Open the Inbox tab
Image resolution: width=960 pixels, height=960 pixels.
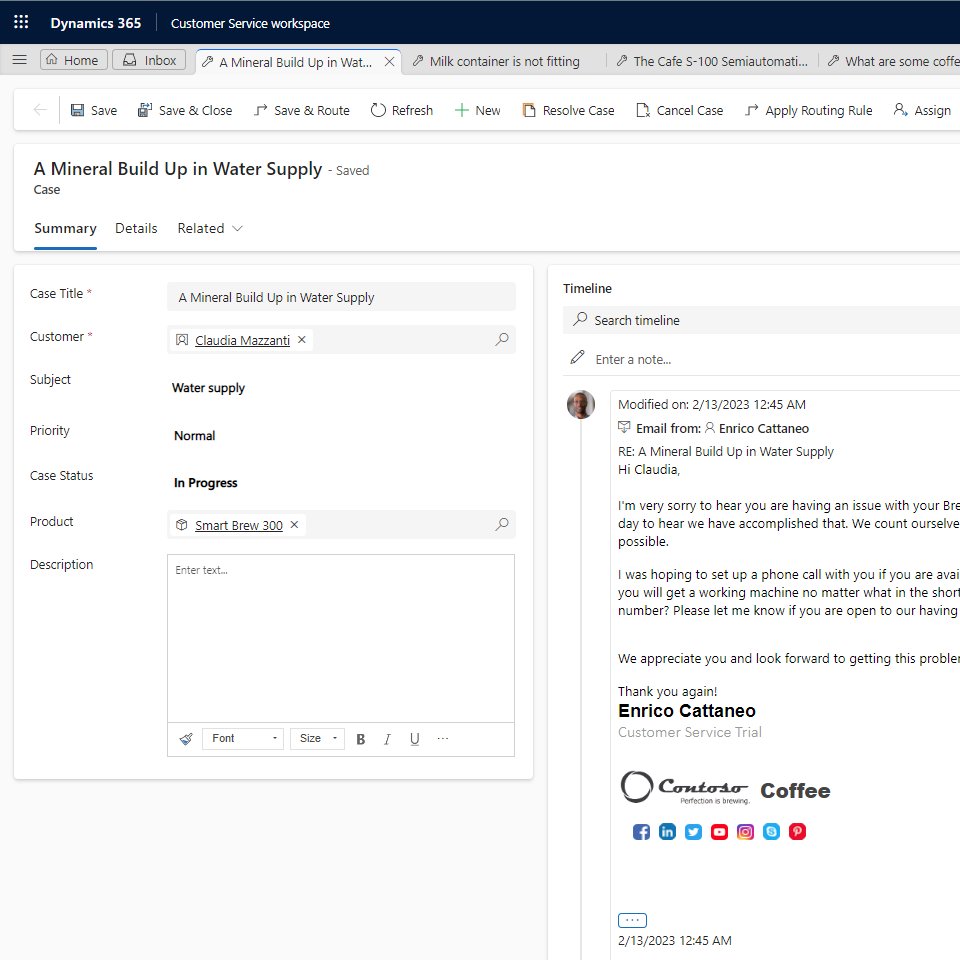click(149, 60)
